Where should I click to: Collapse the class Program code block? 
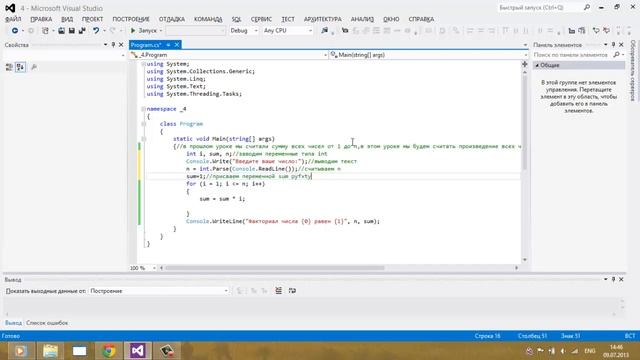coord(143,124)
